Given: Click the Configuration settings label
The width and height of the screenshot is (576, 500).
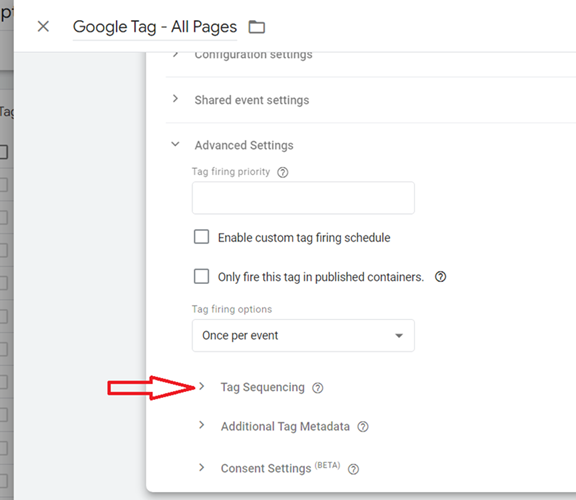Looking at the screenshot, I should coord(253,55).
